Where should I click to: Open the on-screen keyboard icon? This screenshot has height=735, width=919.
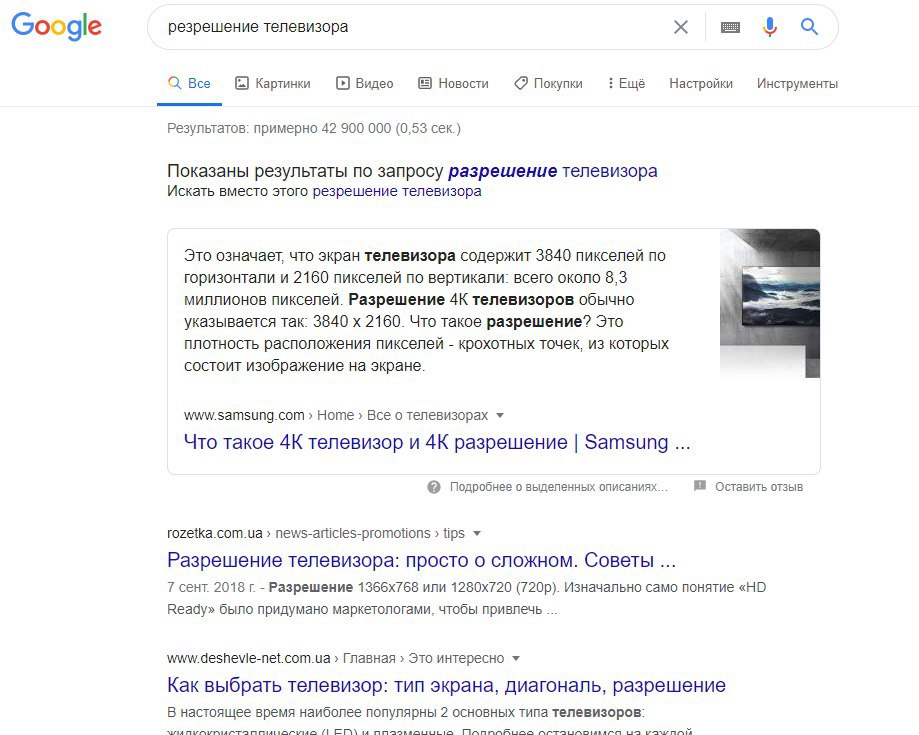[730, 27]
